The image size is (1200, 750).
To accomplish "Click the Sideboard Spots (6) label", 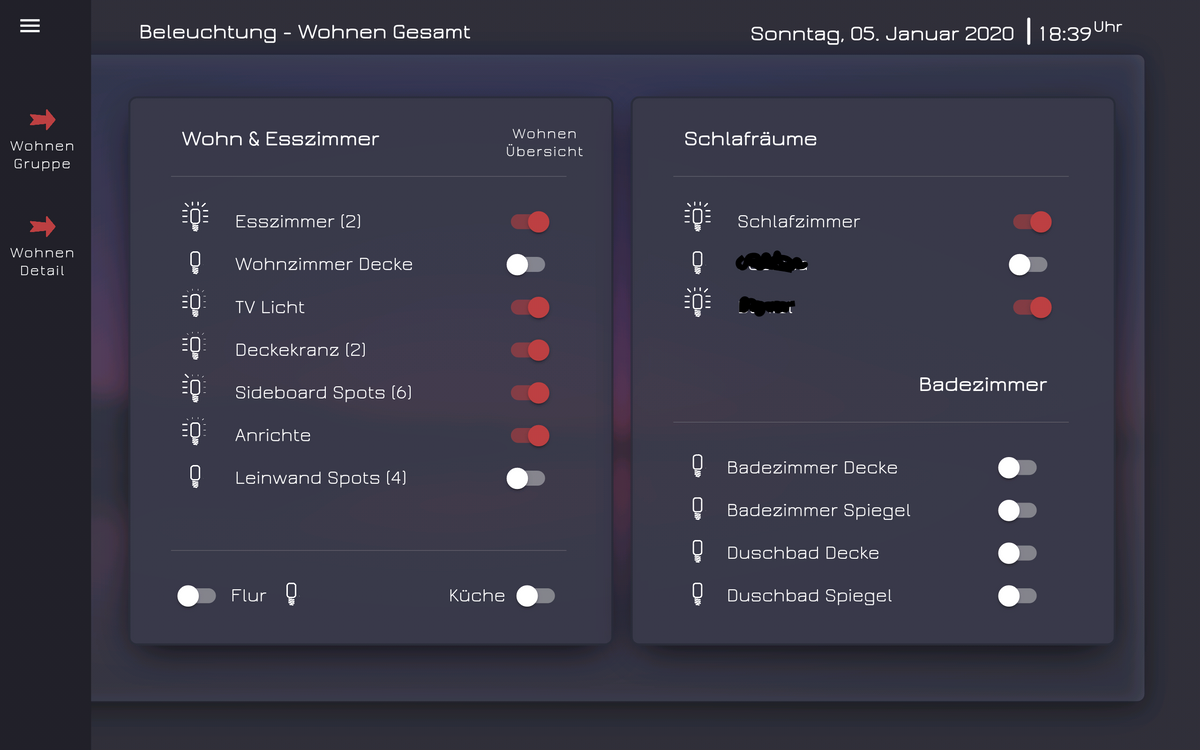I will pos(324,393).
